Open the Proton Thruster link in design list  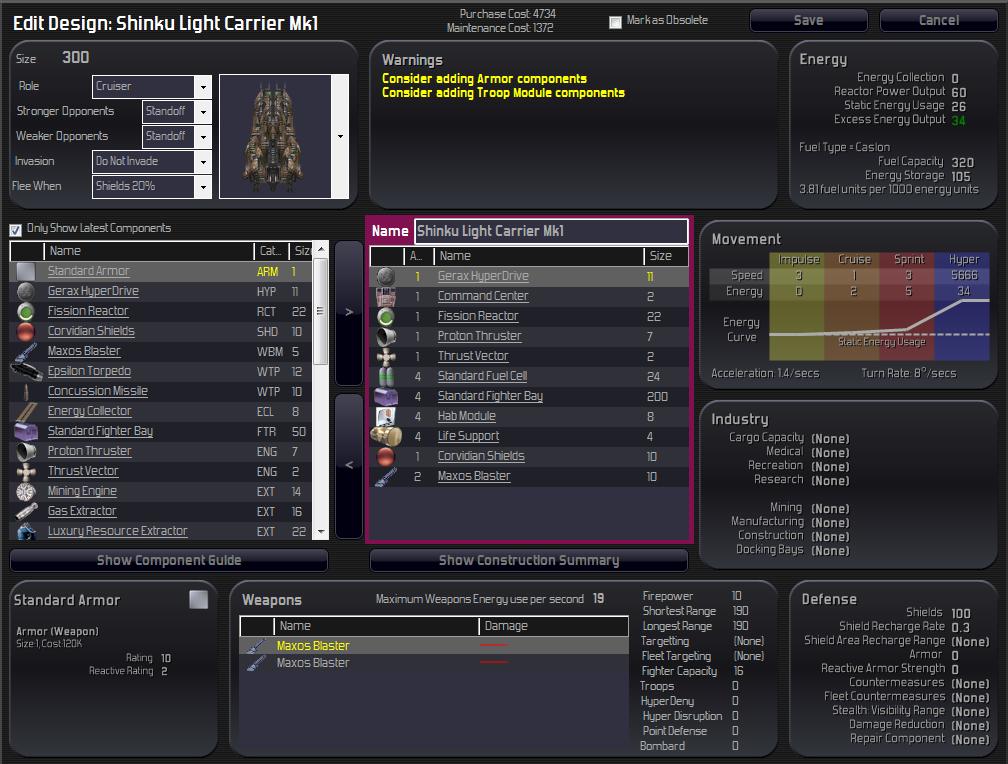[480, 336]
